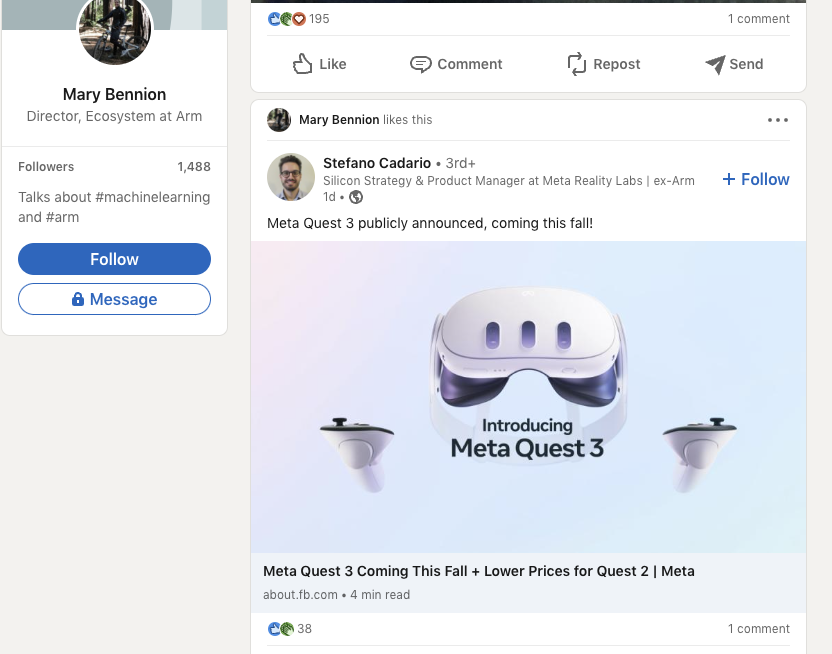The height and width of the screenshot is (654, 832).
Task: Click + Follow next to Stefano Cadario
Action: [756, 179]
